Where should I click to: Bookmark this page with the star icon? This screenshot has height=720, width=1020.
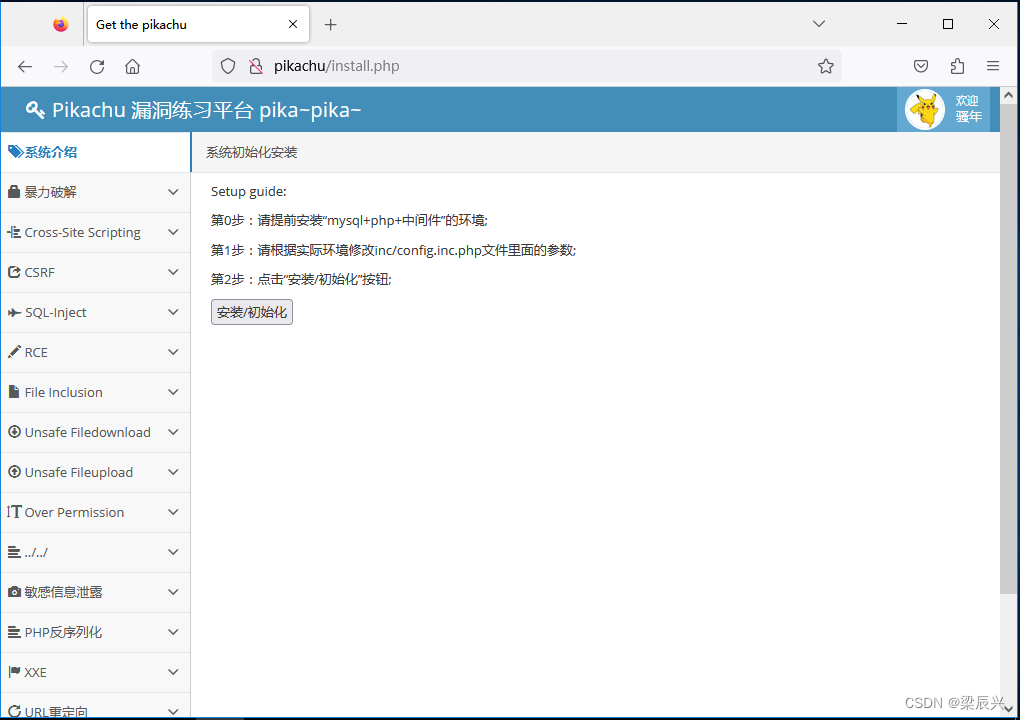825,66
